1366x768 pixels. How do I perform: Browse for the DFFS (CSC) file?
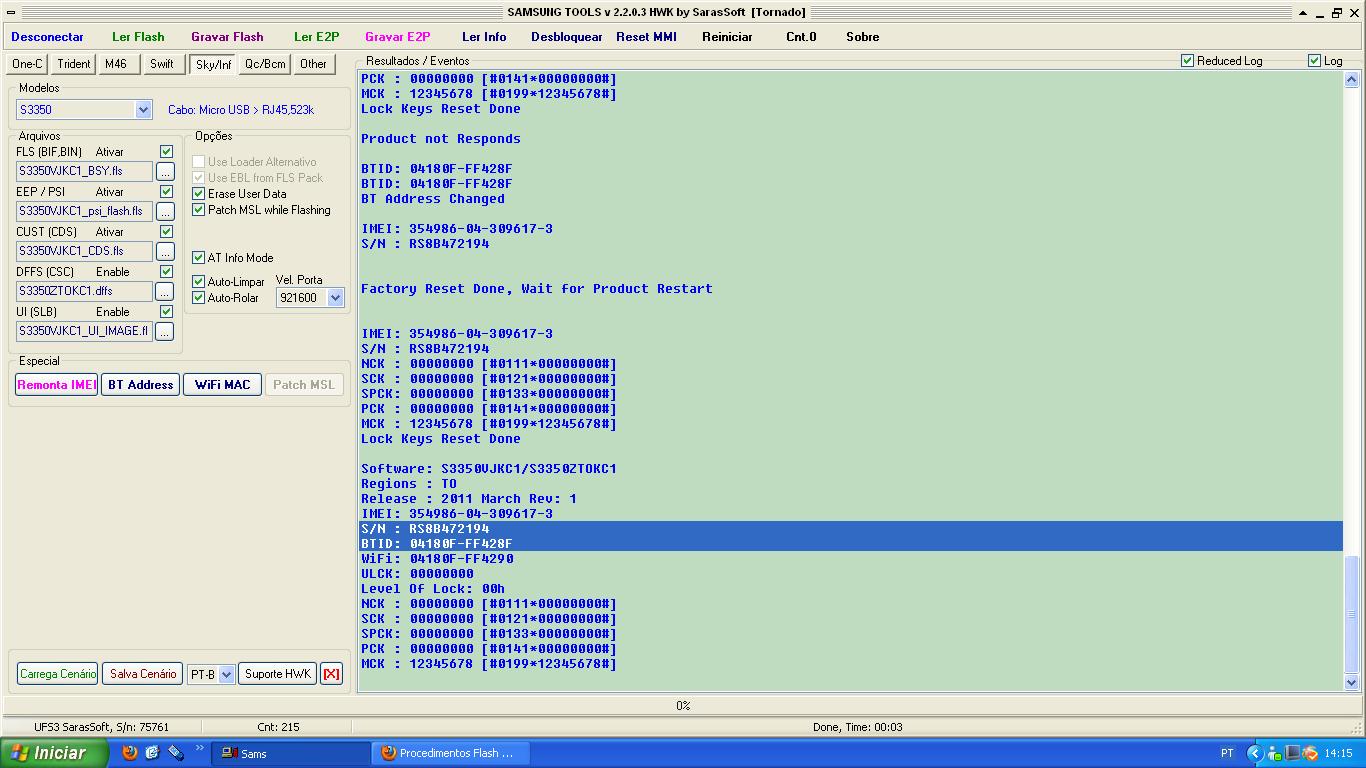coord(165,291)
